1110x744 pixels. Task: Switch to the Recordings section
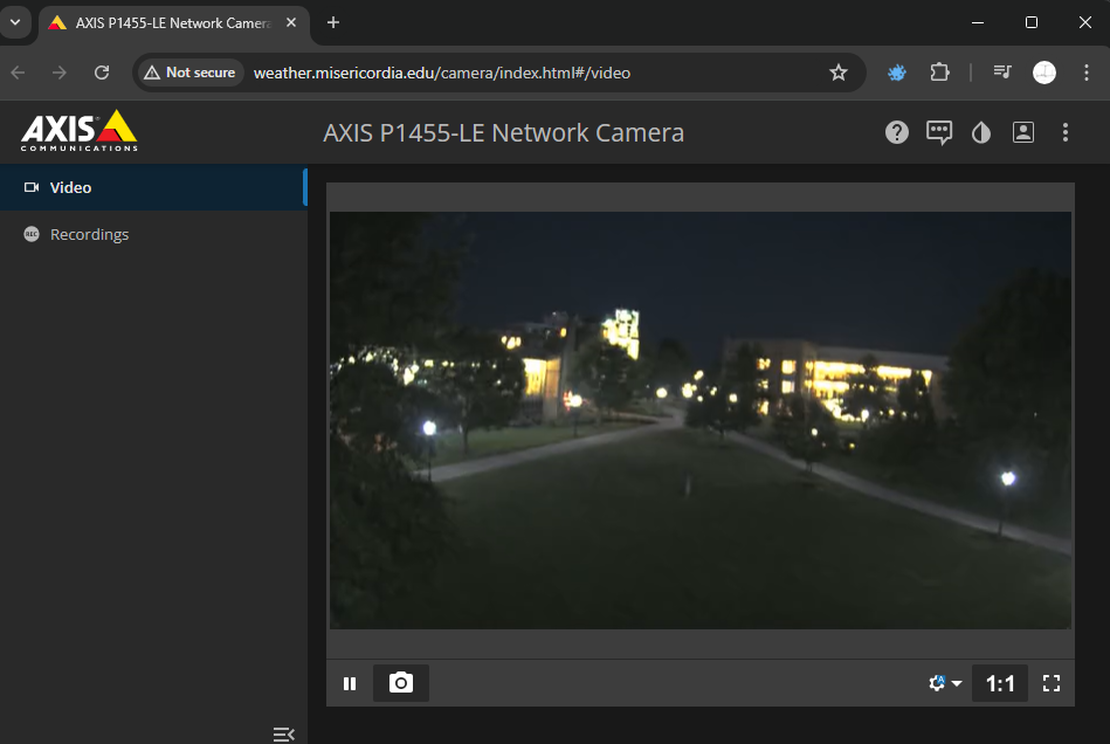[90, 233]
